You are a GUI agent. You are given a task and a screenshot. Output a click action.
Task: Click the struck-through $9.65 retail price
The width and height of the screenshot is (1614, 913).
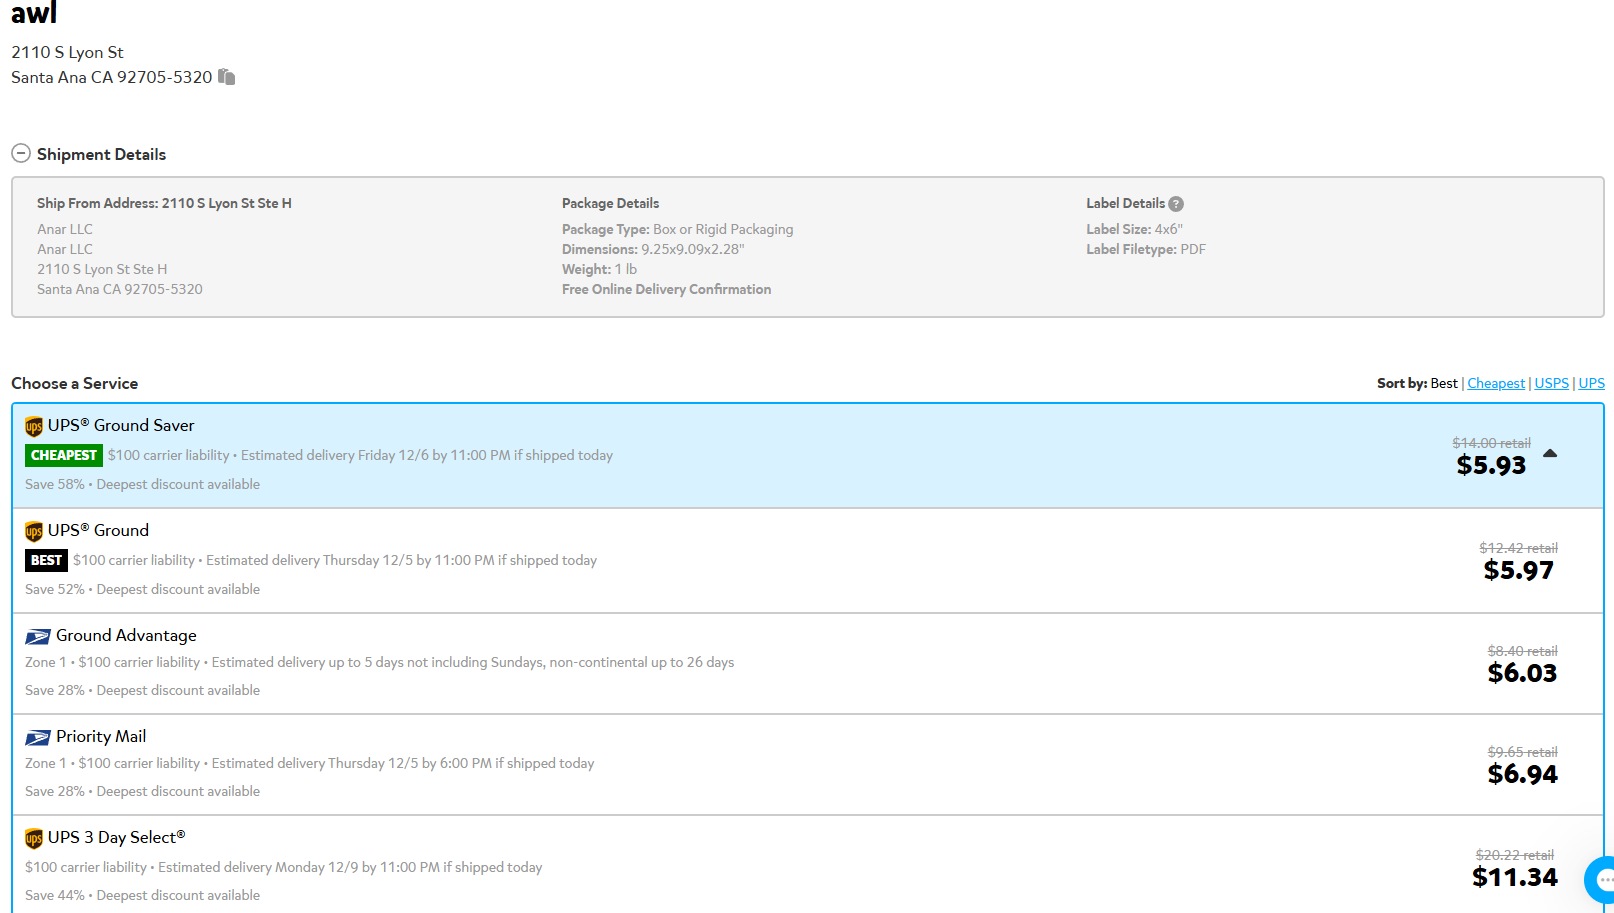1522,752
